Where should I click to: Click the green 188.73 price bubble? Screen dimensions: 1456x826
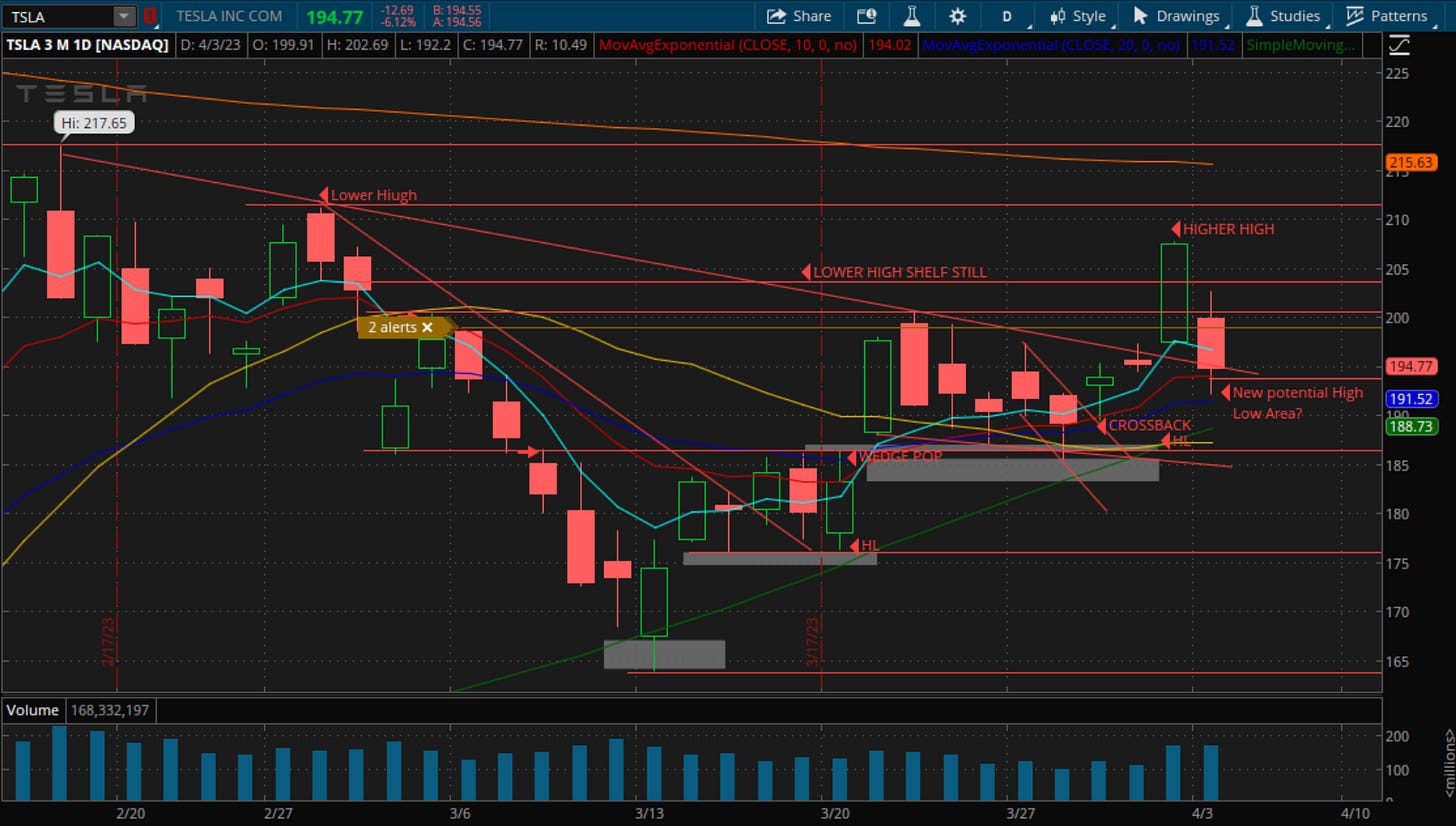point(1411,426)
